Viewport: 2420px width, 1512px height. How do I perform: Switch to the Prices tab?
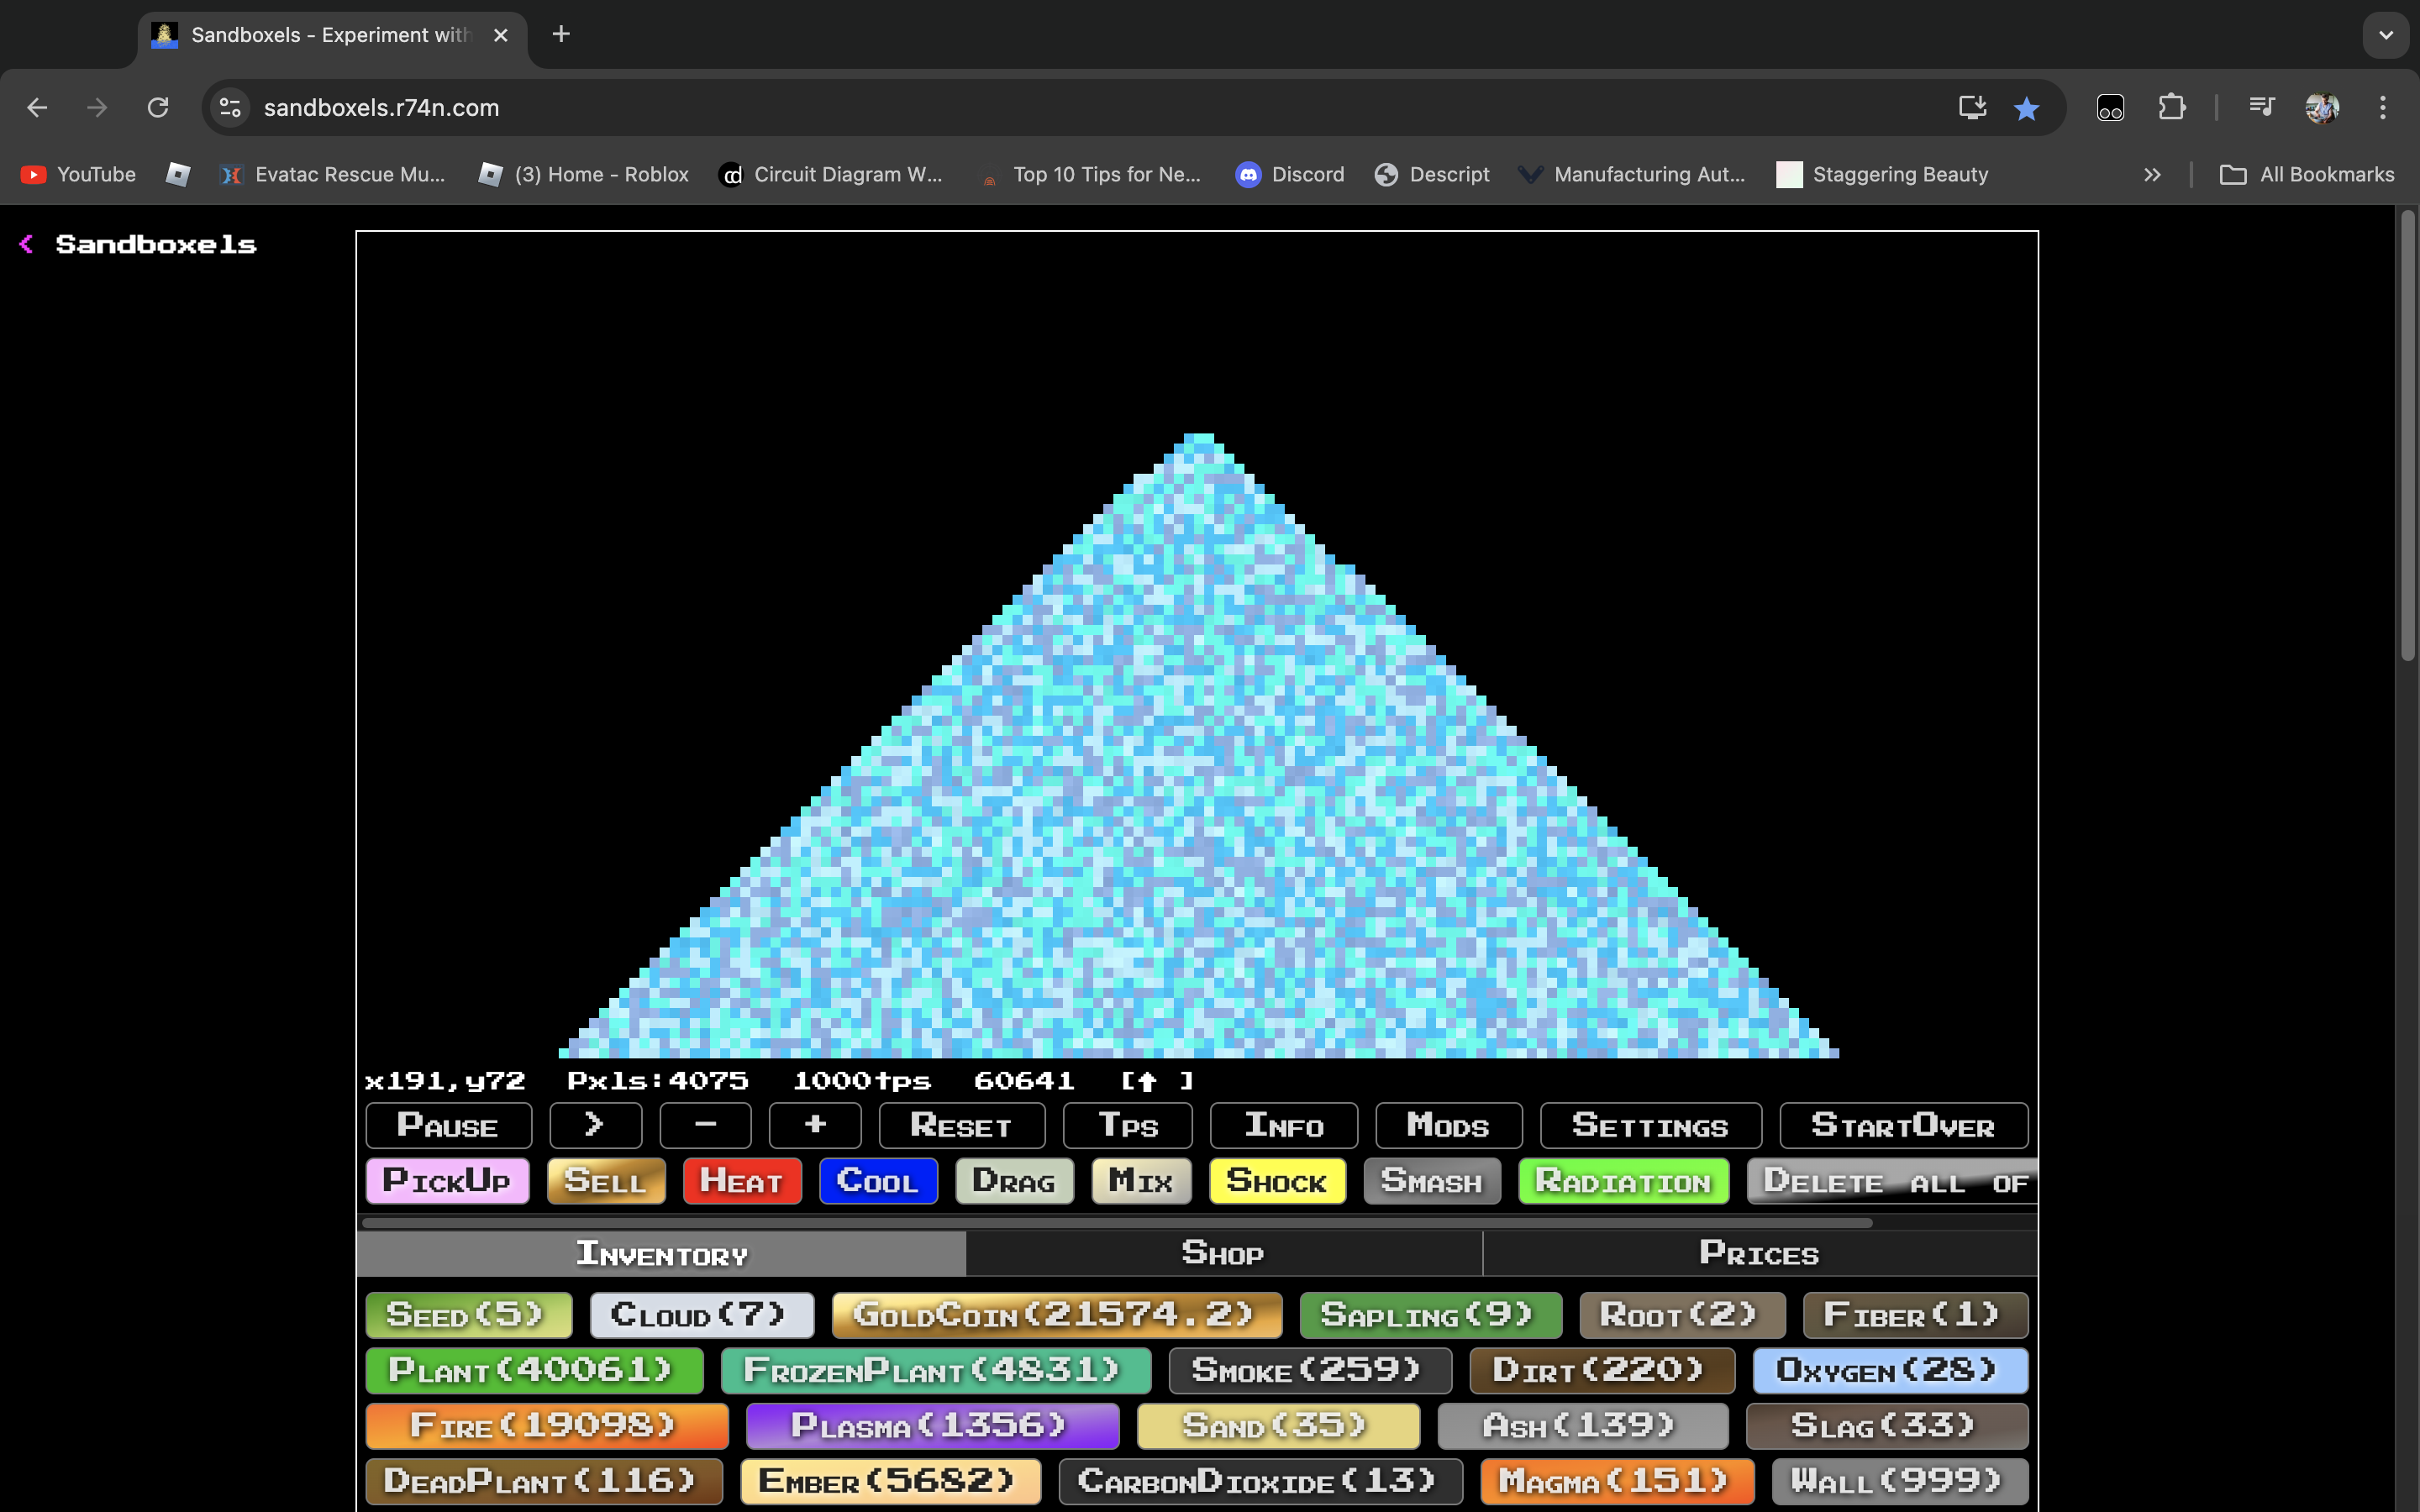point(1758,1253)
